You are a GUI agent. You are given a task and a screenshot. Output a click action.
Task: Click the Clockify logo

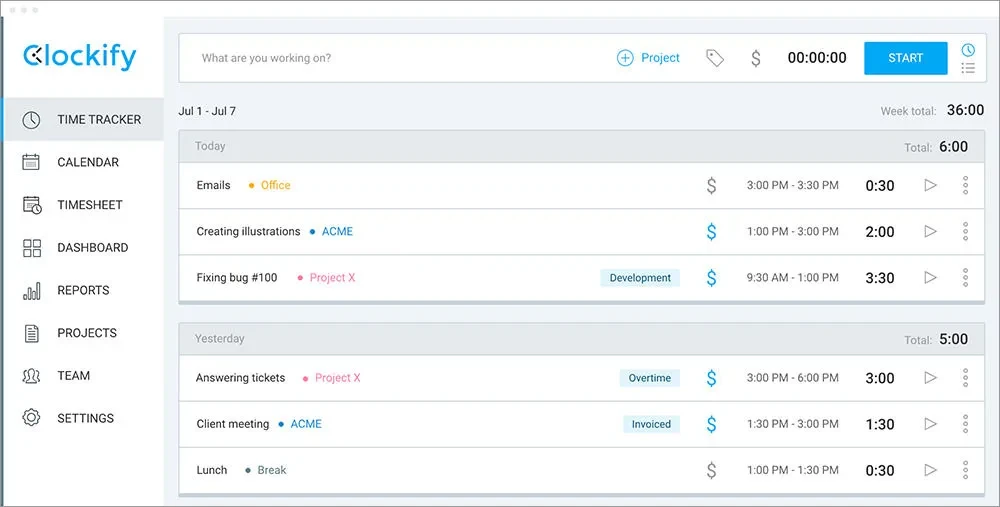80,57
